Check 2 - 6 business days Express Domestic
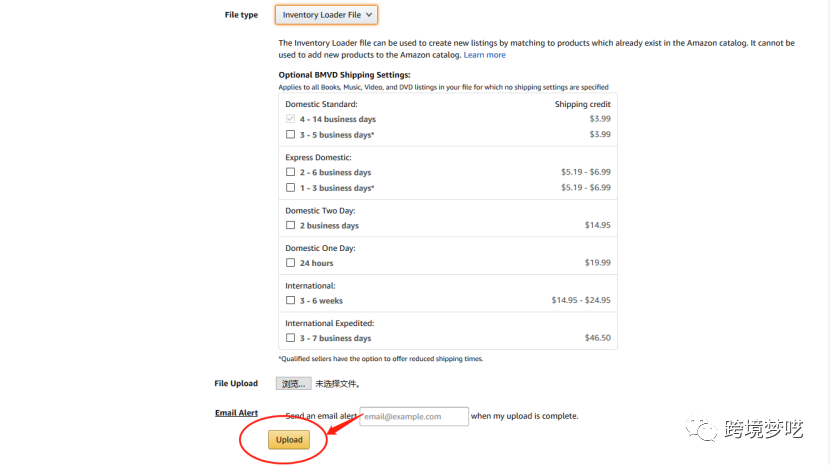The width and height of the screenshot is (830, 465). pos(290,172)
